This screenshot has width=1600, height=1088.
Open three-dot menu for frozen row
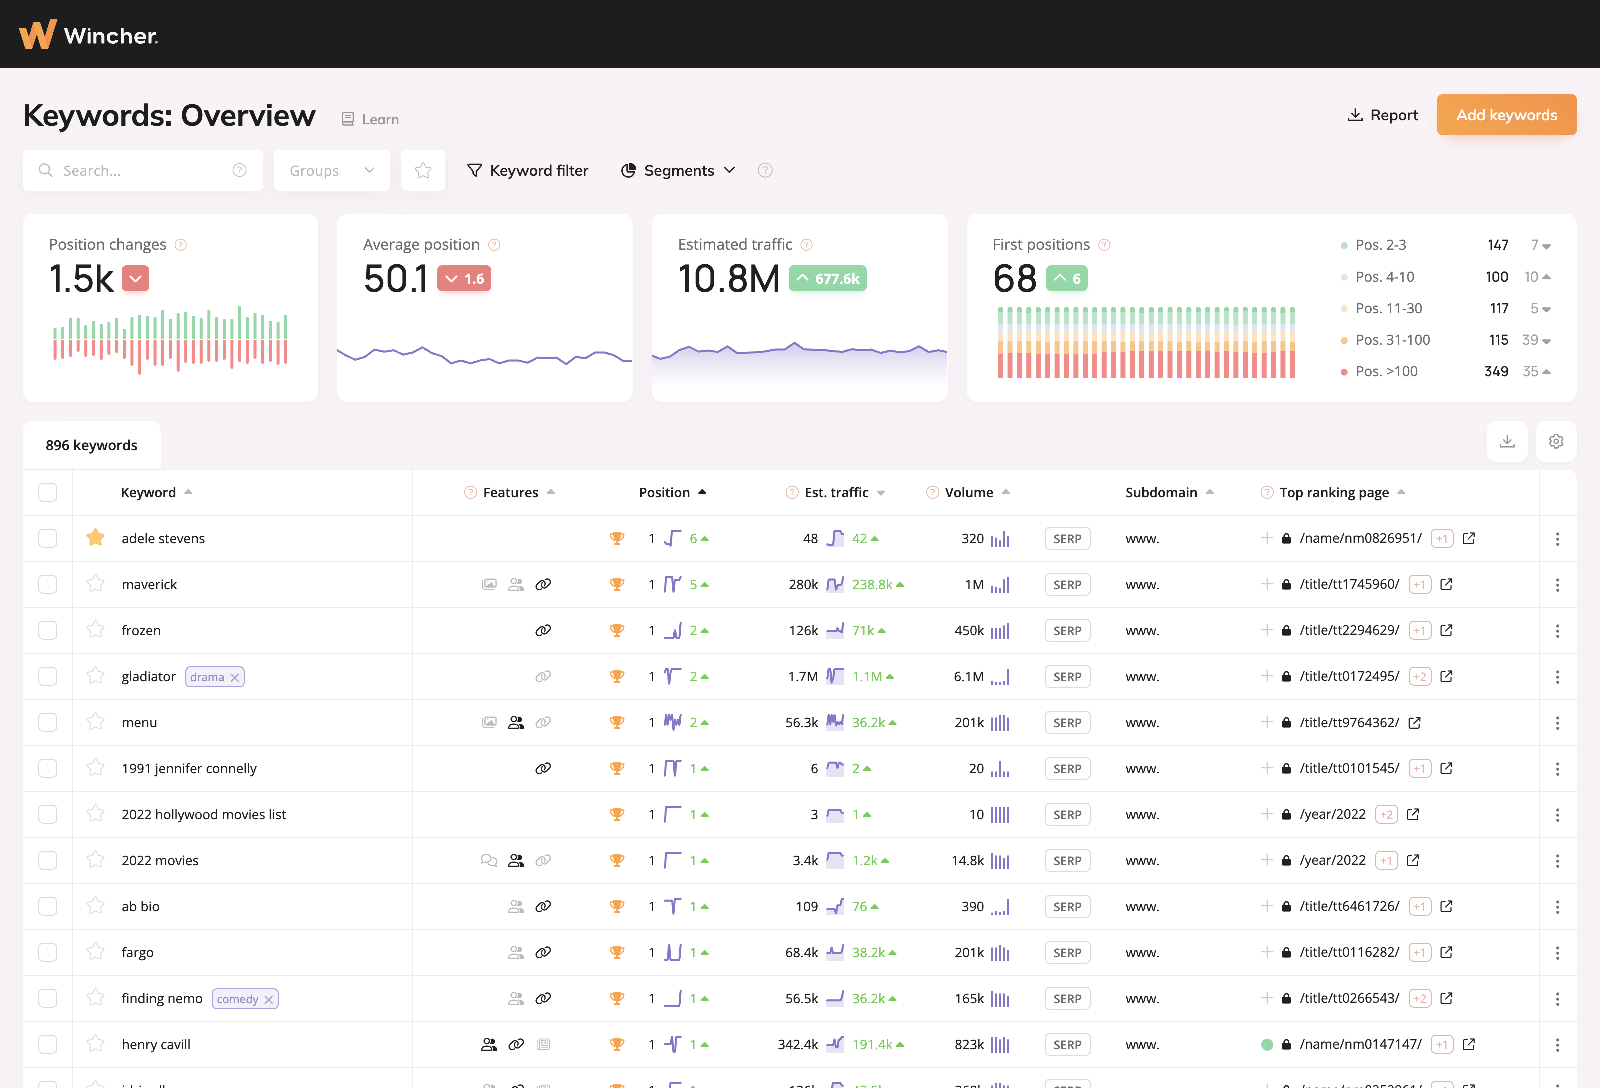click(x=1557, y=631)
